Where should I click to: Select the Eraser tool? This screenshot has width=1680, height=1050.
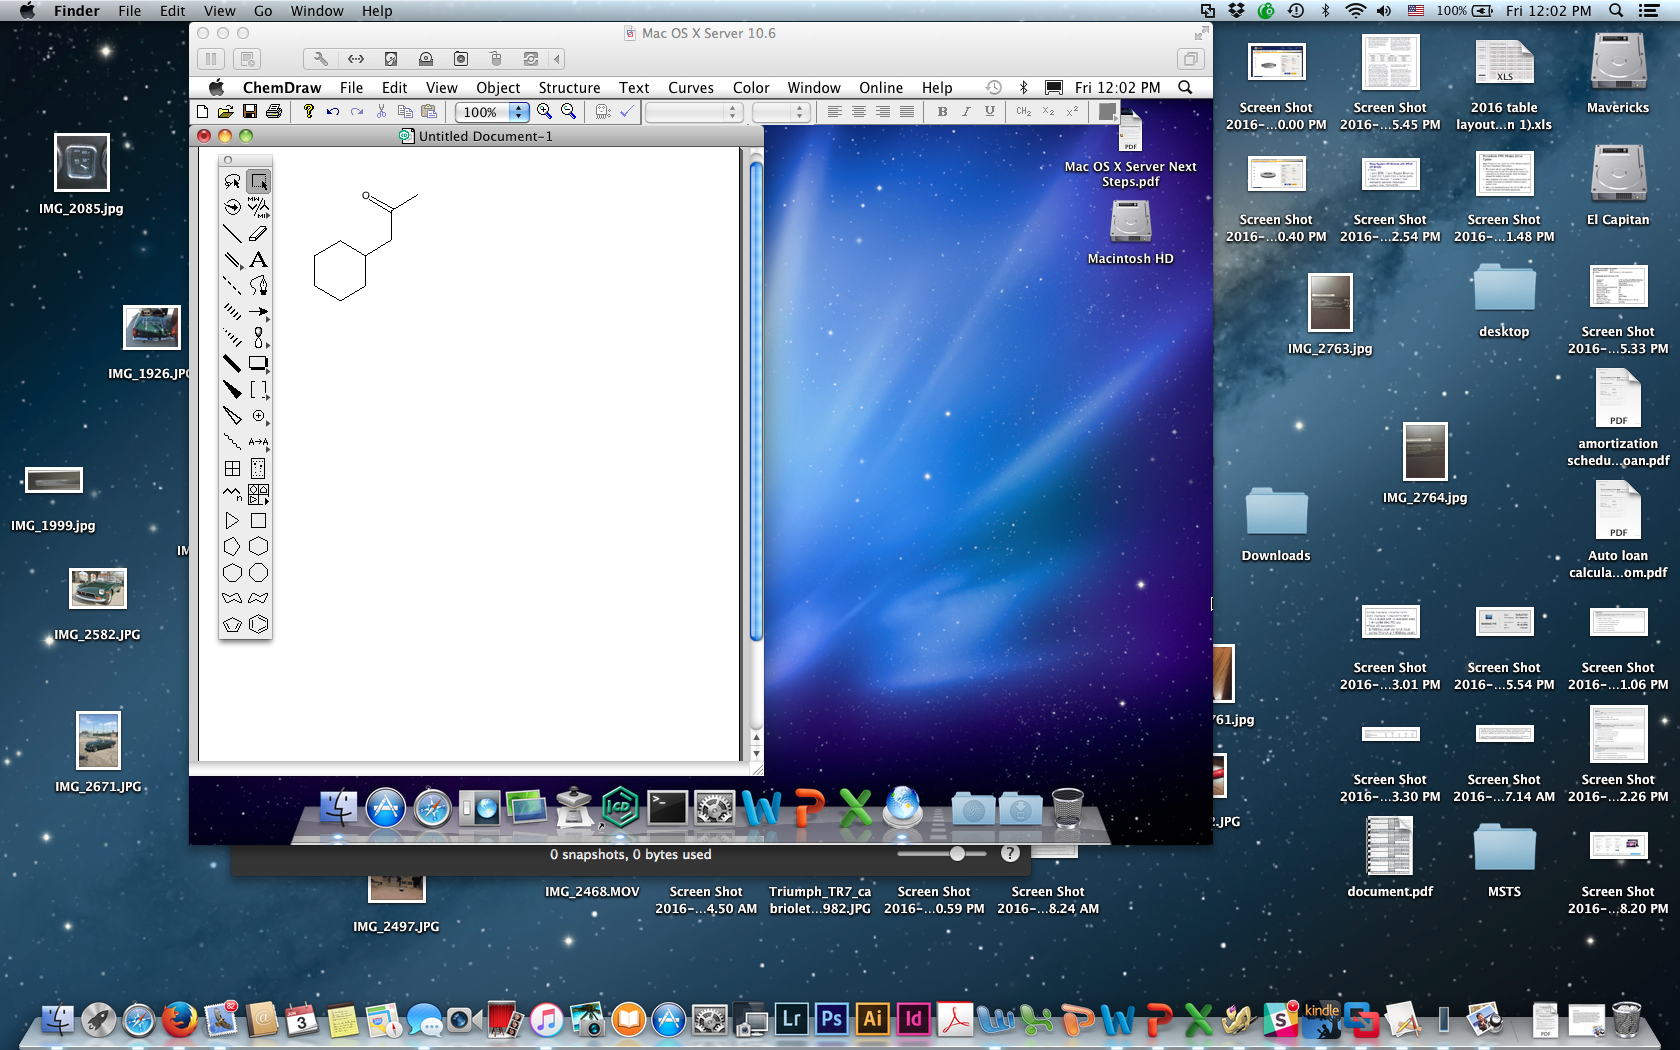click(259, 233)
